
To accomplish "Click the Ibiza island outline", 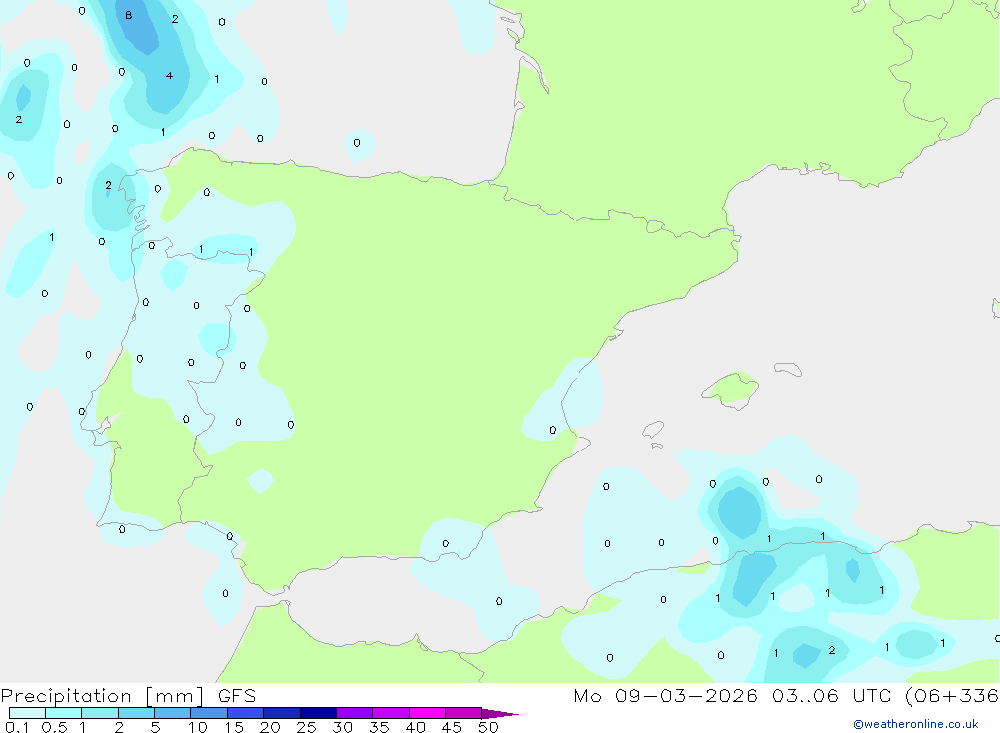I will [x=653, y=430].
